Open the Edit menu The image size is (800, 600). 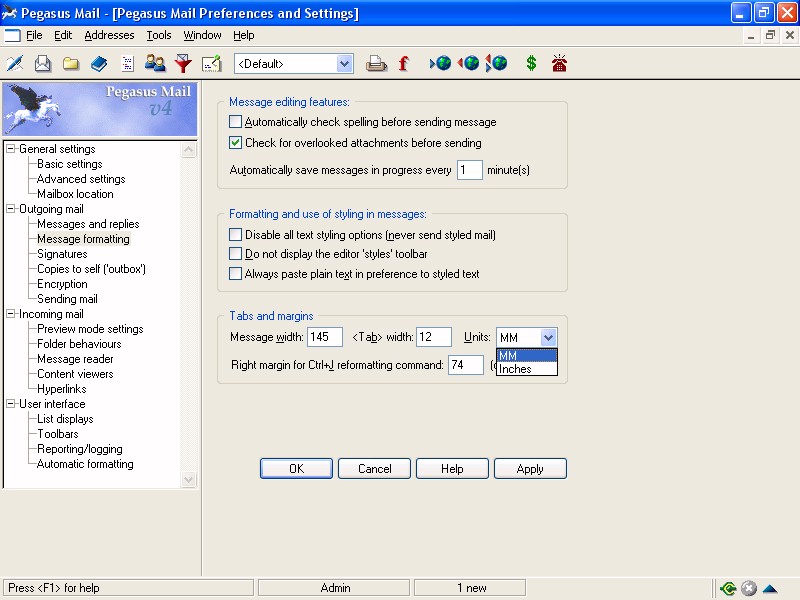(63, 35)
